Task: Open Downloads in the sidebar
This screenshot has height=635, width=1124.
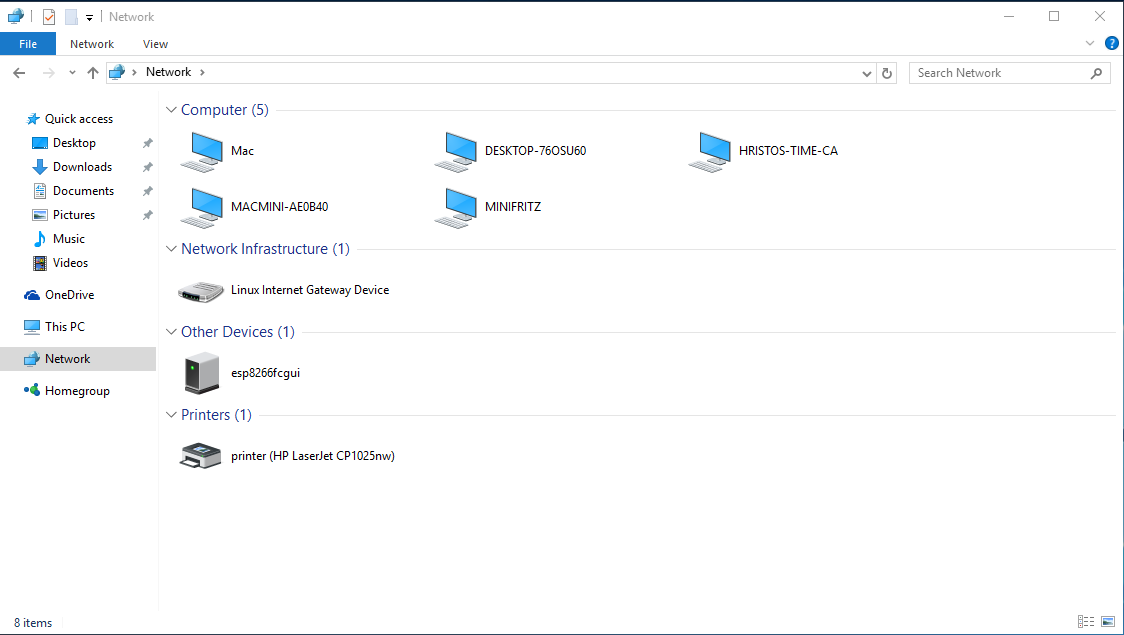Action: click(x=82, y=167)
